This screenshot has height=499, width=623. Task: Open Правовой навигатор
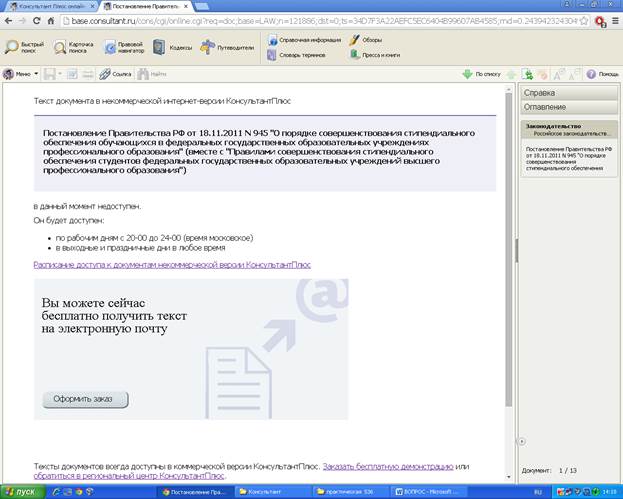coord(124,47)
